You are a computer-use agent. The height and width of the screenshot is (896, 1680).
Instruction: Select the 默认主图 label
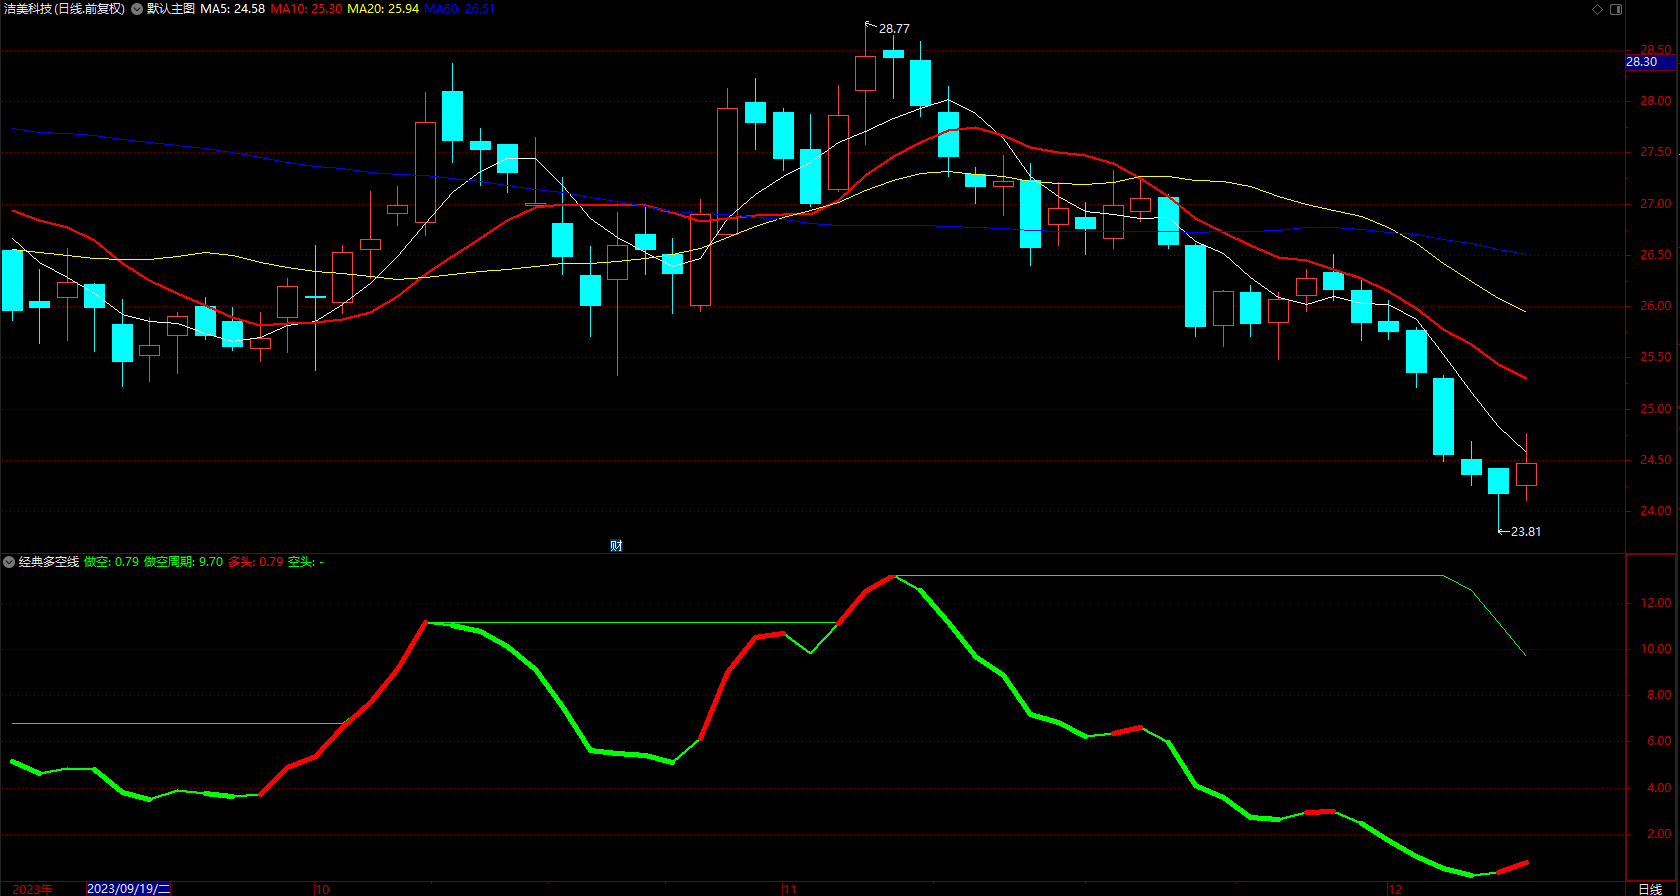171,9
